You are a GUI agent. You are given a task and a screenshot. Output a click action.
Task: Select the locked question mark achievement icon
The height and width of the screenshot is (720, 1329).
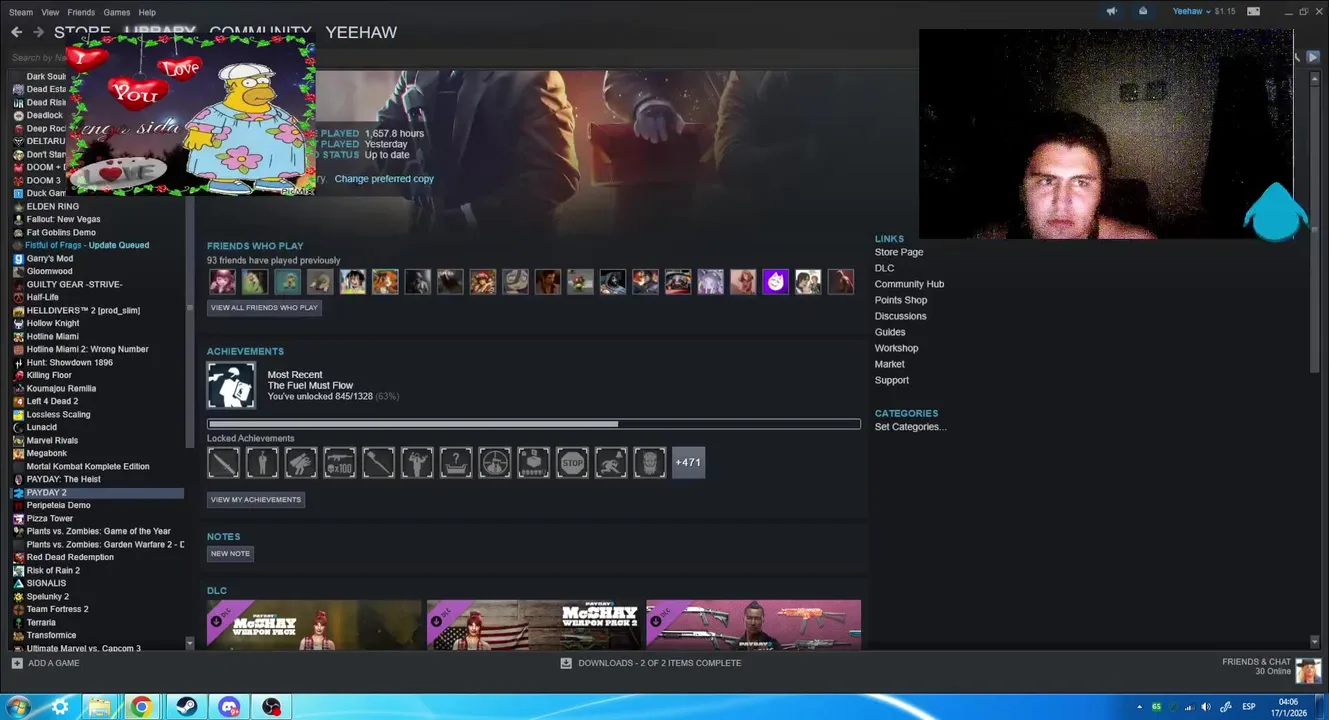click(x=456, y=462)
